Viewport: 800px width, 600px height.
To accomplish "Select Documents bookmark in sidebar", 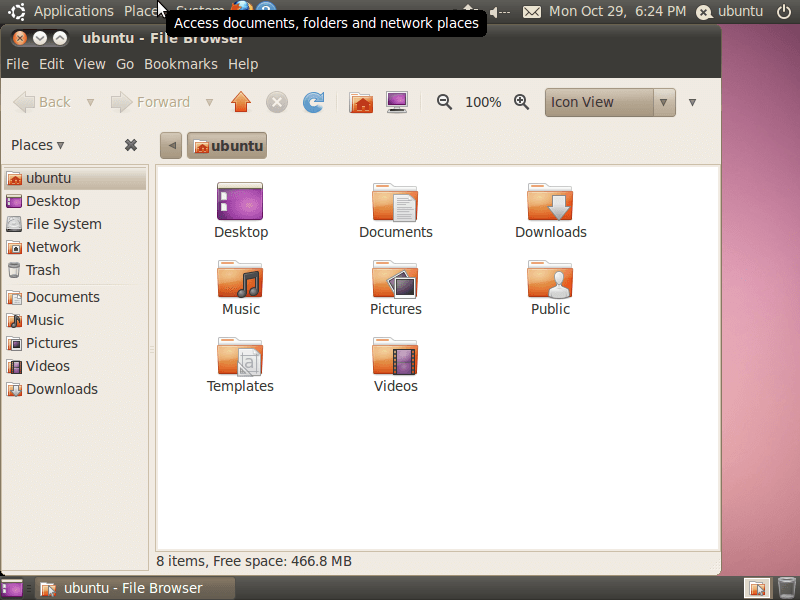I will pos(75,297).
